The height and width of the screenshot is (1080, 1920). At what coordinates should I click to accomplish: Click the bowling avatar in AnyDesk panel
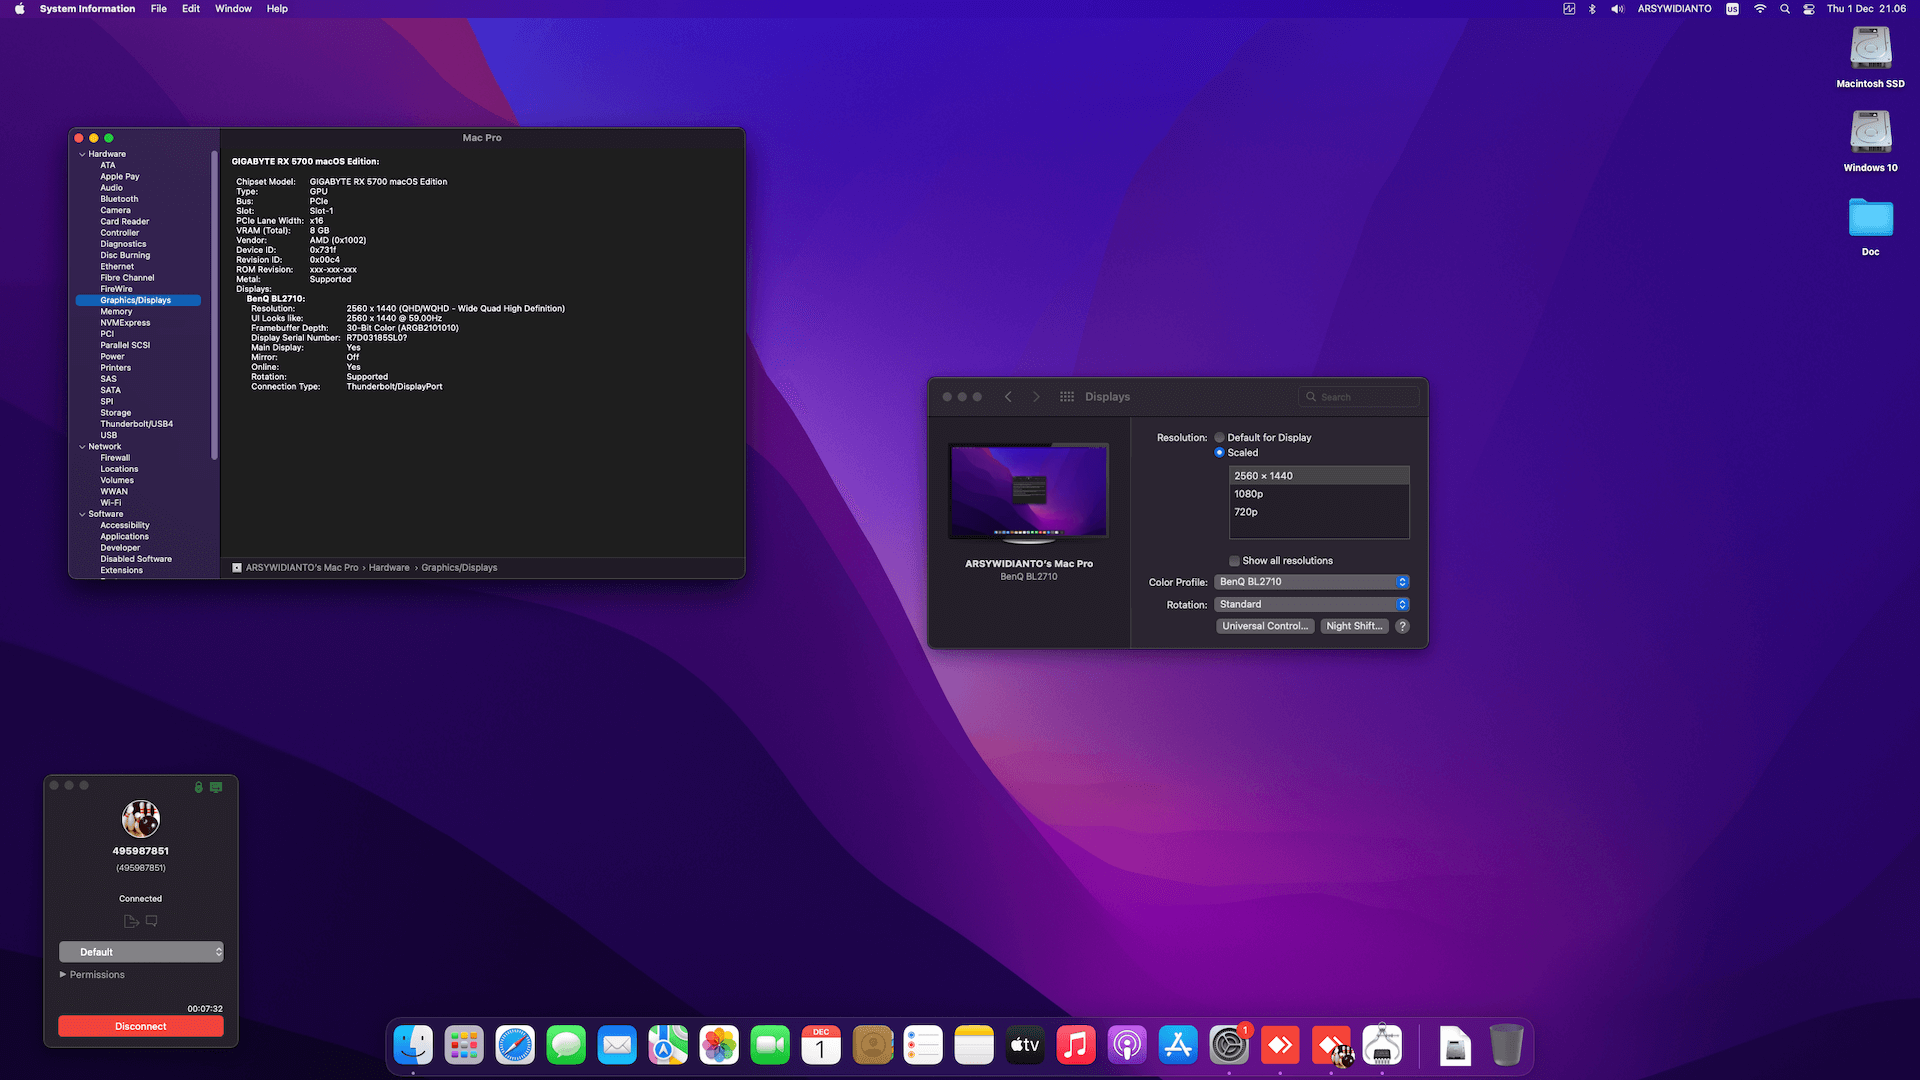point(141,819)
